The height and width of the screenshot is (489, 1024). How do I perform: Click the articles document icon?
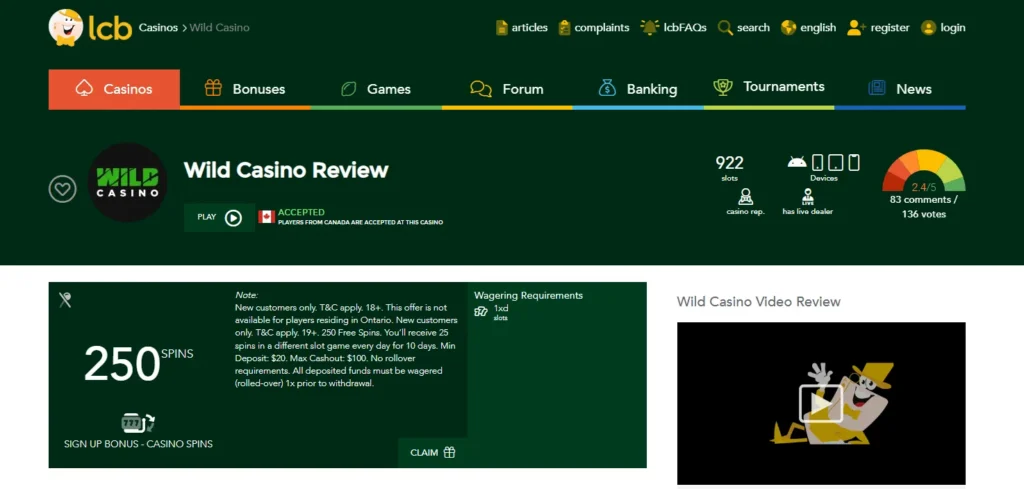(502, 27)
